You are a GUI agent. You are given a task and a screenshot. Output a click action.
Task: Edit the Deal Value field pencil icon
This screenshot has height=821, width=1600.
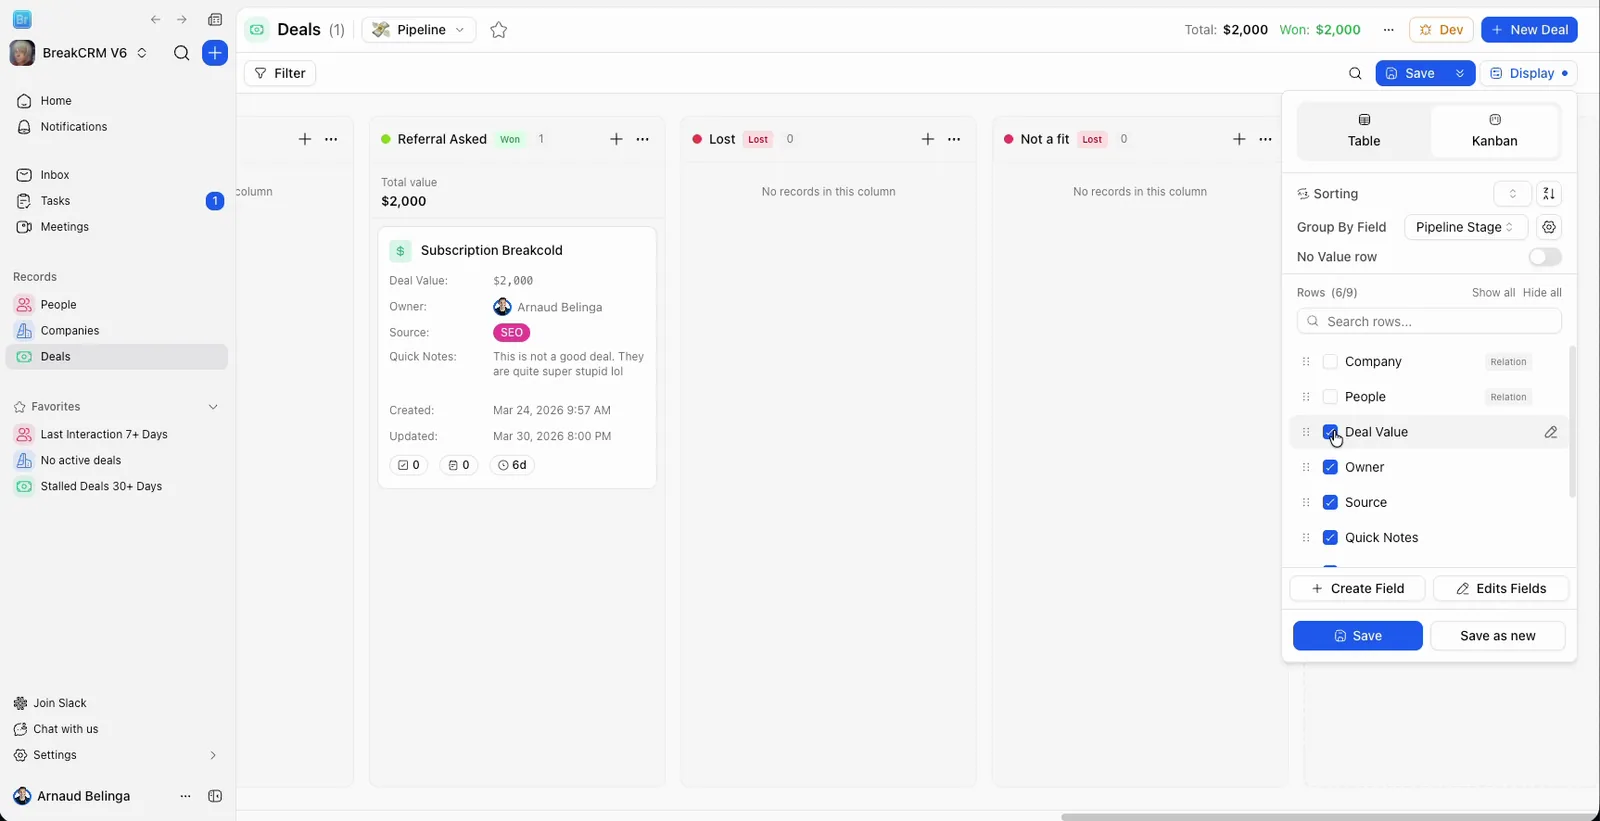(x=1551, y=432)
